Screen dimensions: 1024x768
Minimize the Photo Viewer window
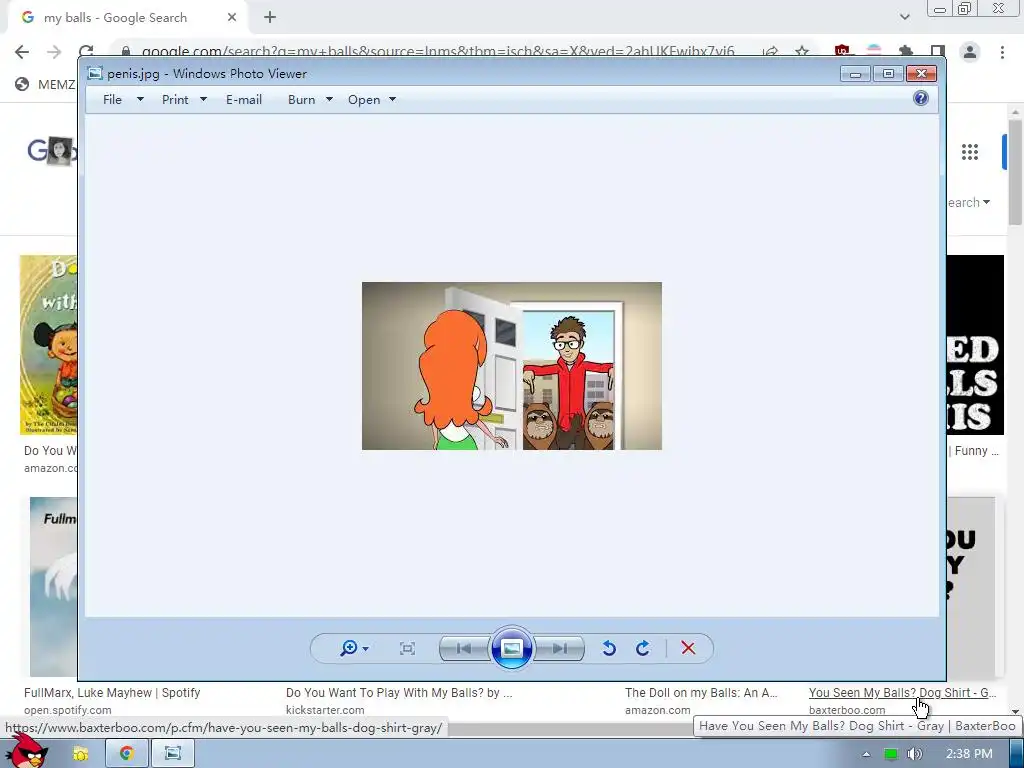(x=855, y=74)
